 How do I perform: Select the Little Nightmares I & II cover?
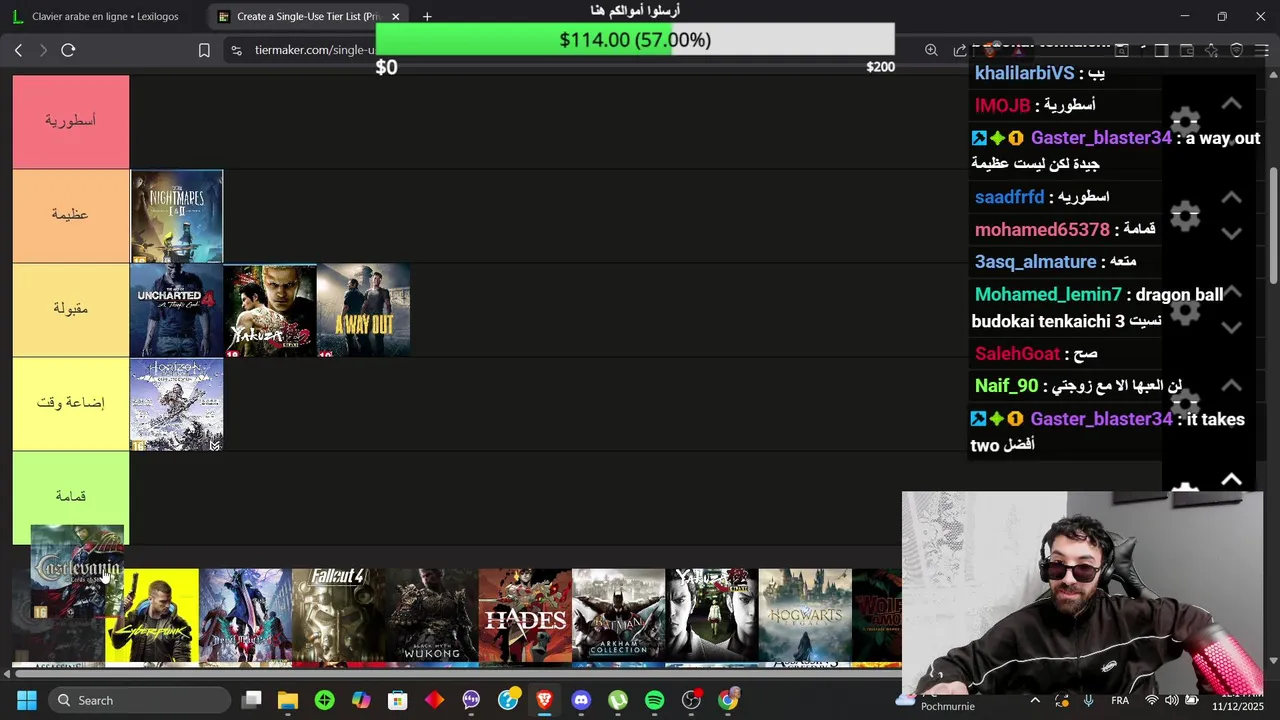click(x=177, y=216)
